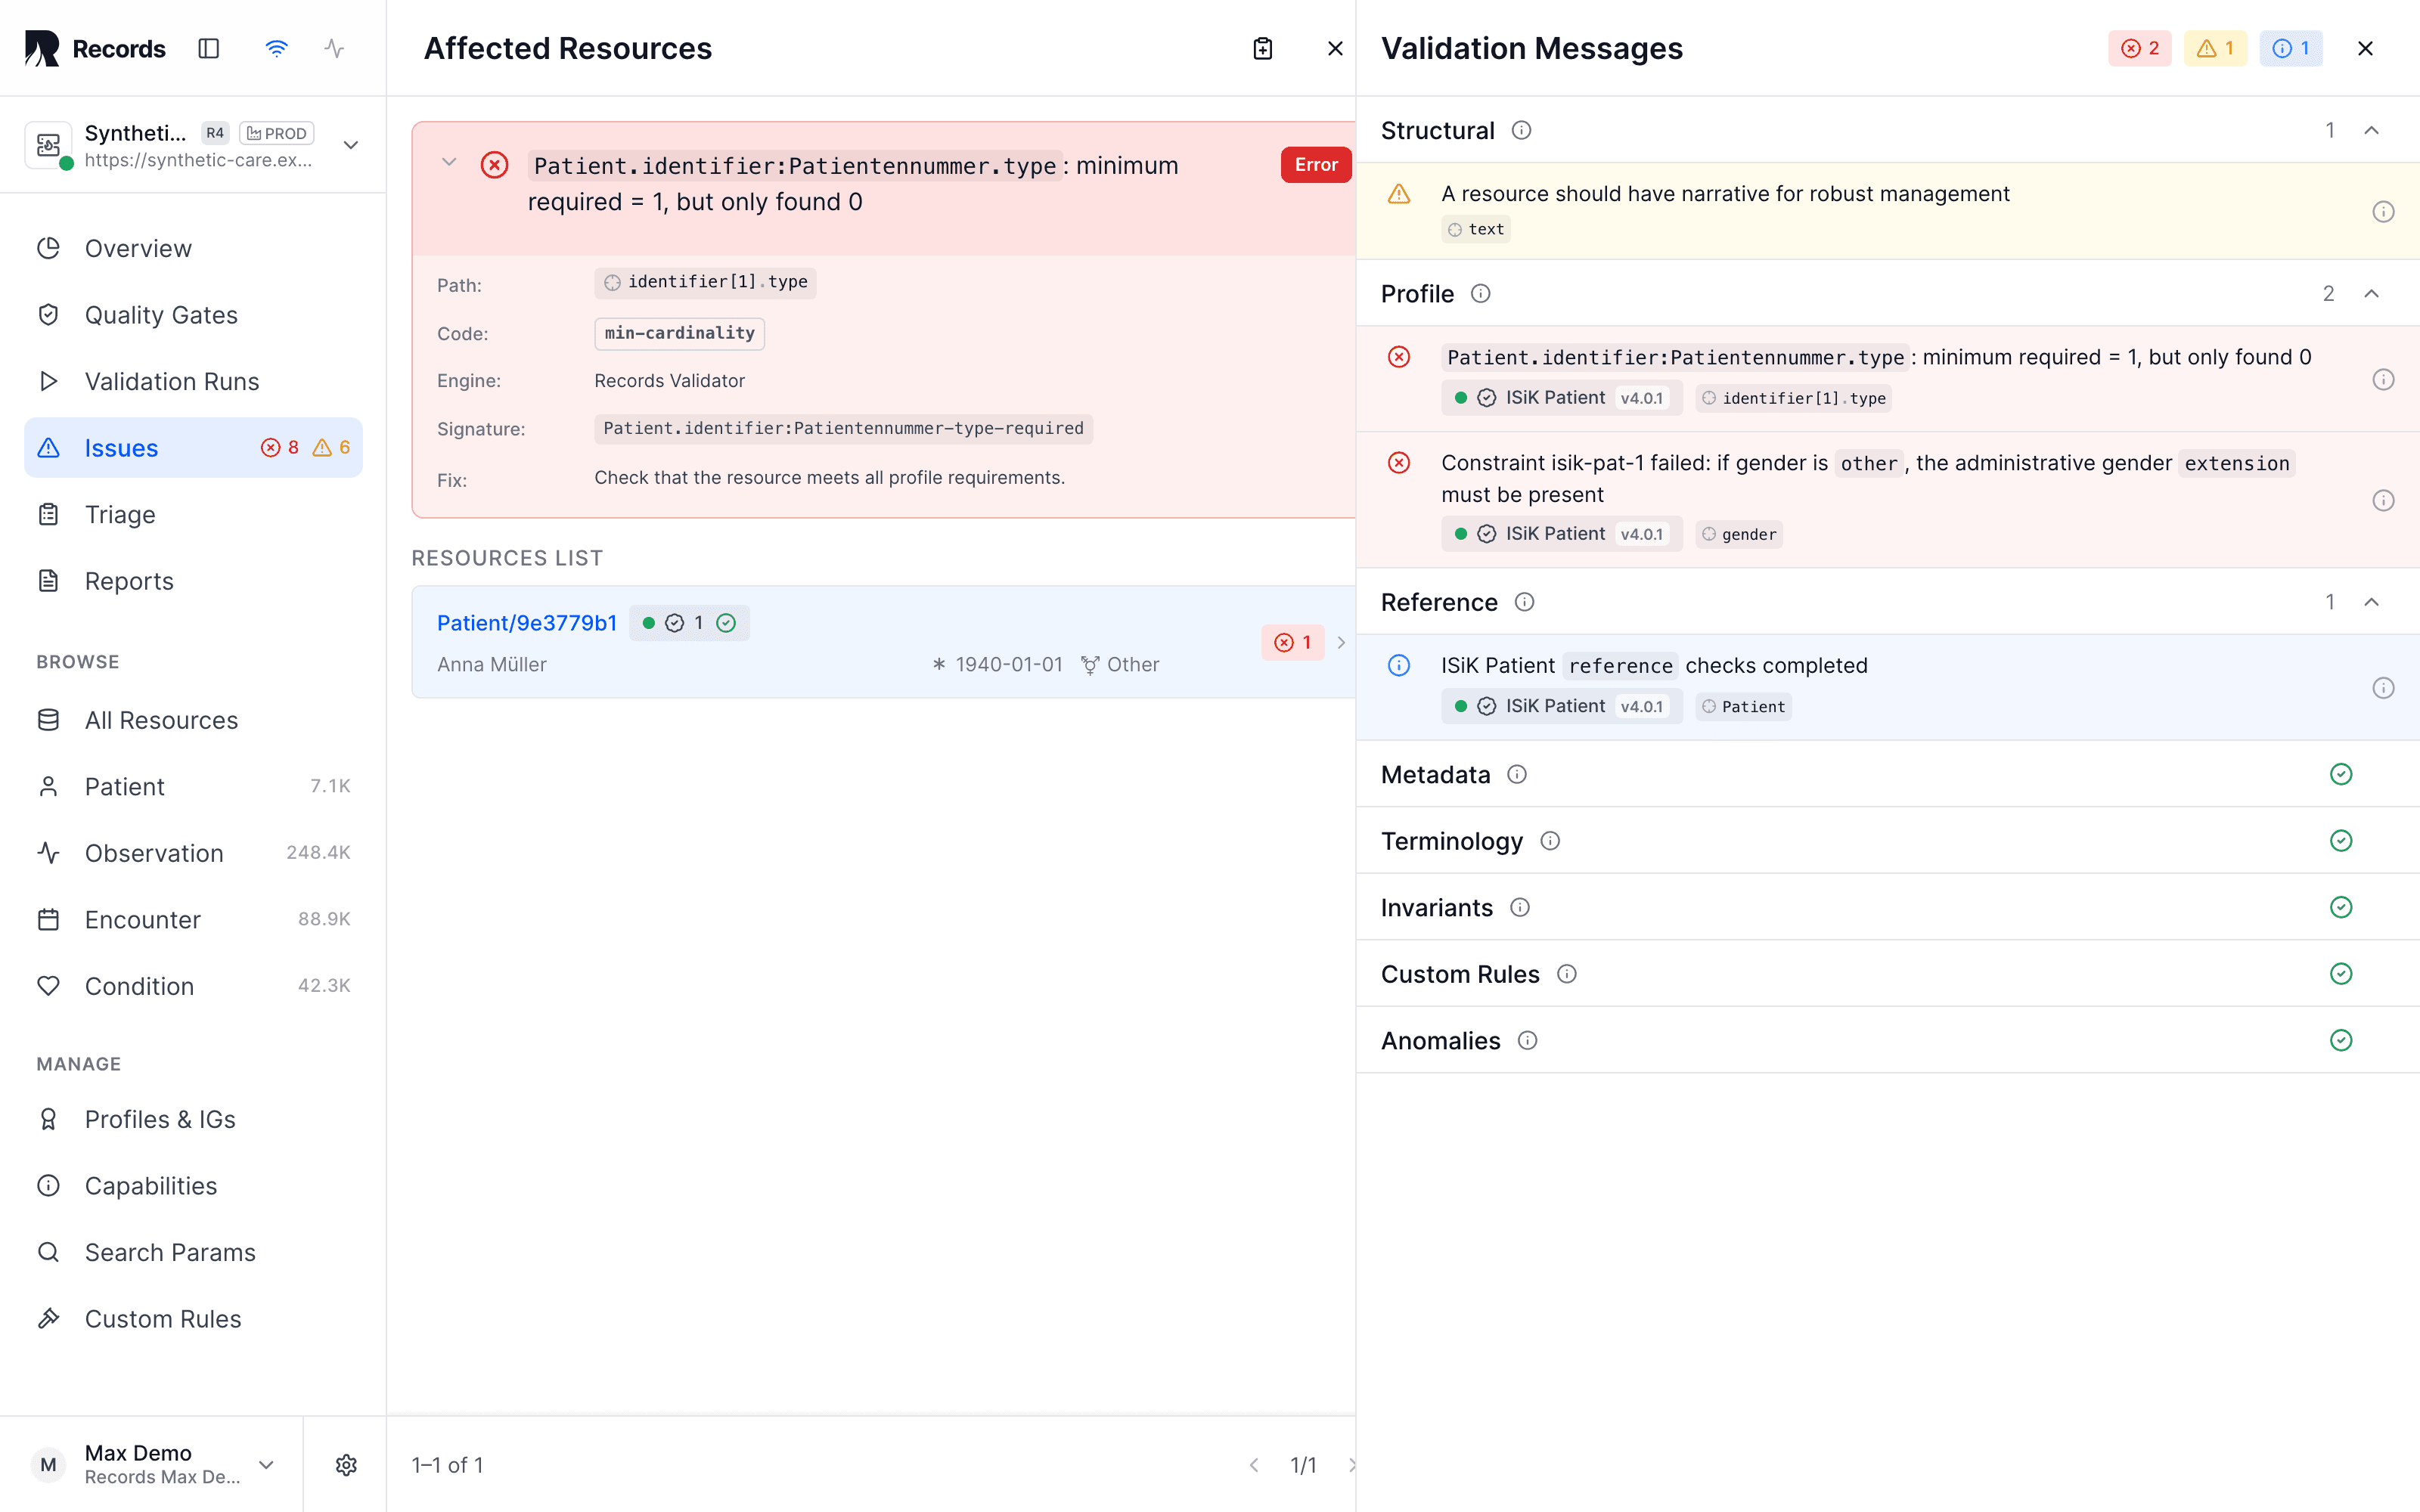Collapse the Patientennummer error details chevron
Screen dimensions: 2420x1512
click(449, 162)
